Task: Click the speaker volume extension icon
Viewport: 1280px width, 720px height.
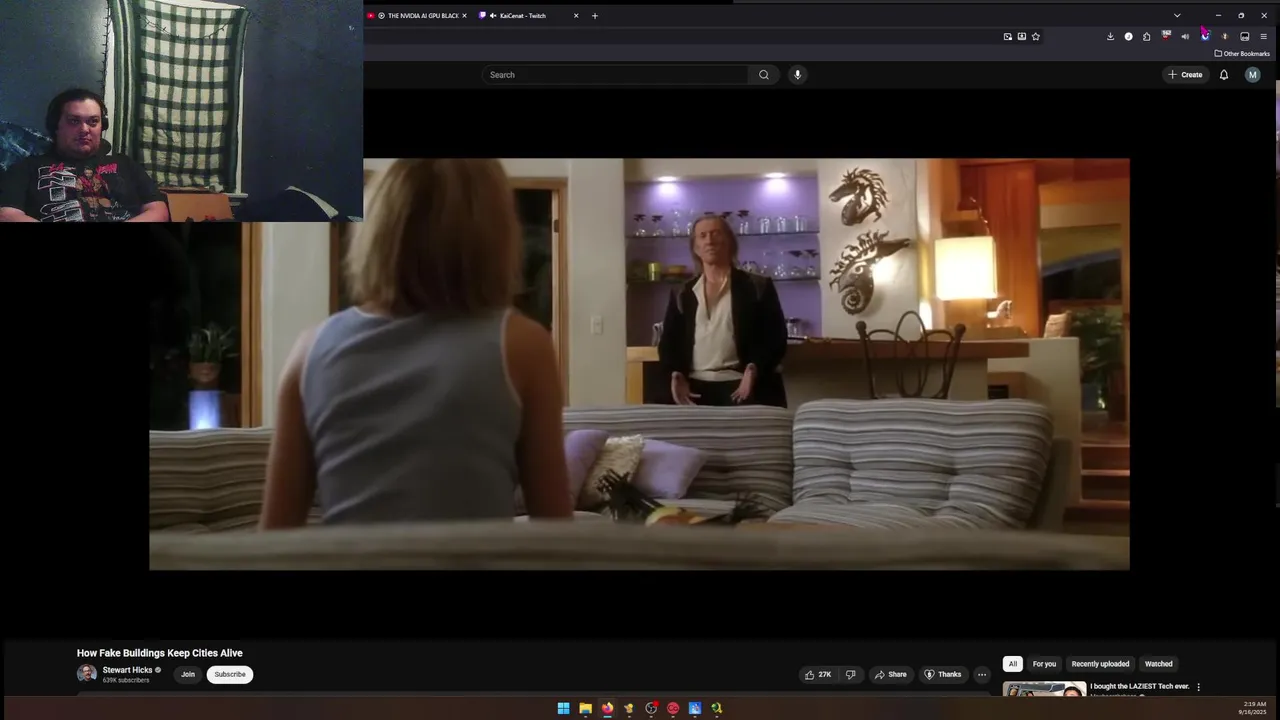Action: pyautogui.click(x=1185, y=37)
